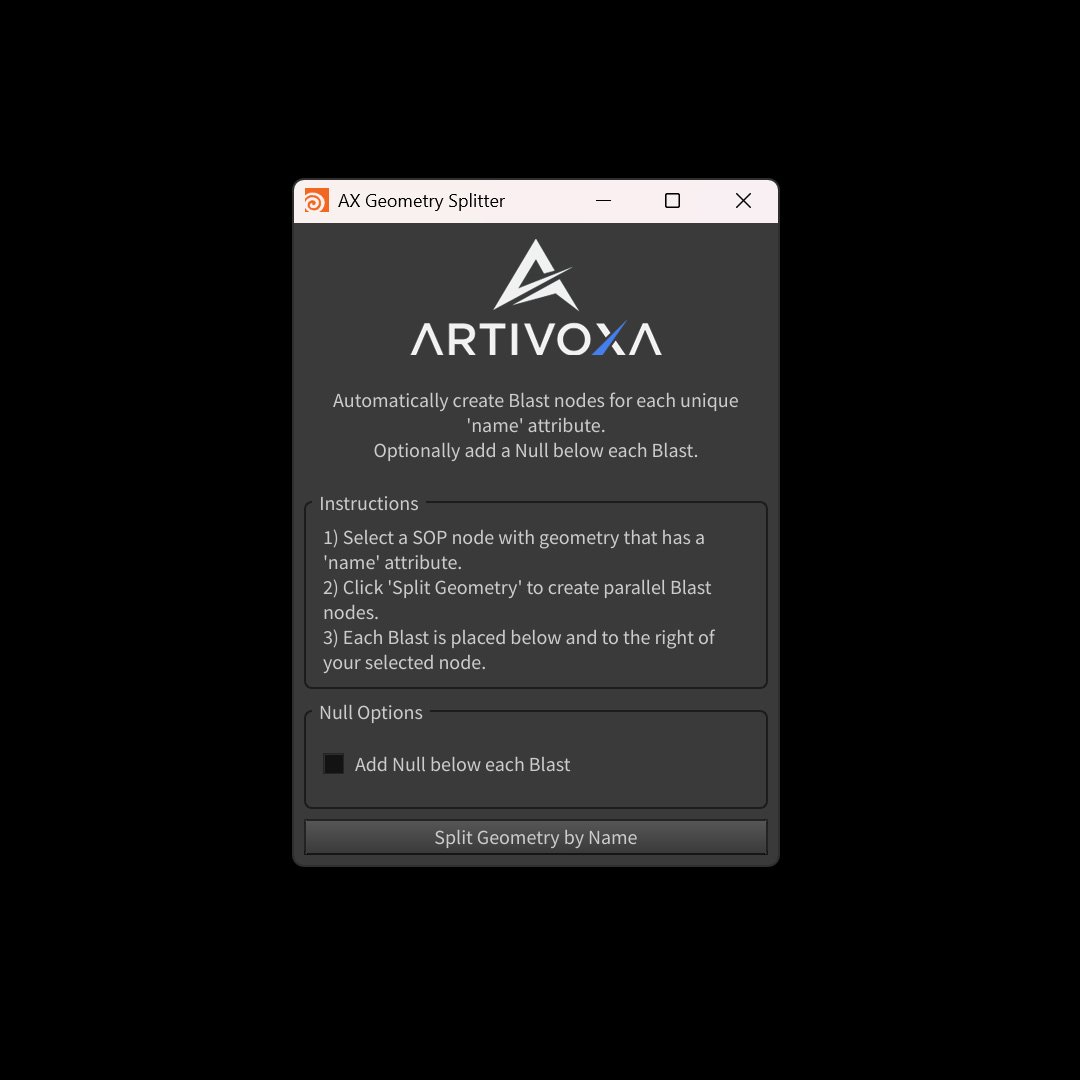
Task: Click the centered "'name' attribute." description line
Action: (535, 426)
